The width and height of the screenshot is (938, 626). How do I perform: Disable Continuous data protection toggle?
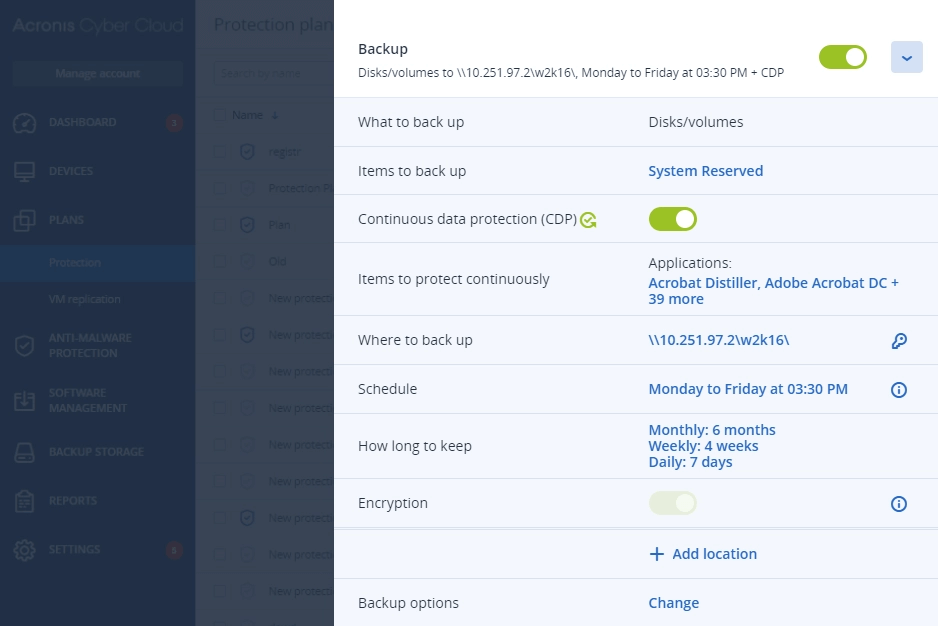pos(672,219)
